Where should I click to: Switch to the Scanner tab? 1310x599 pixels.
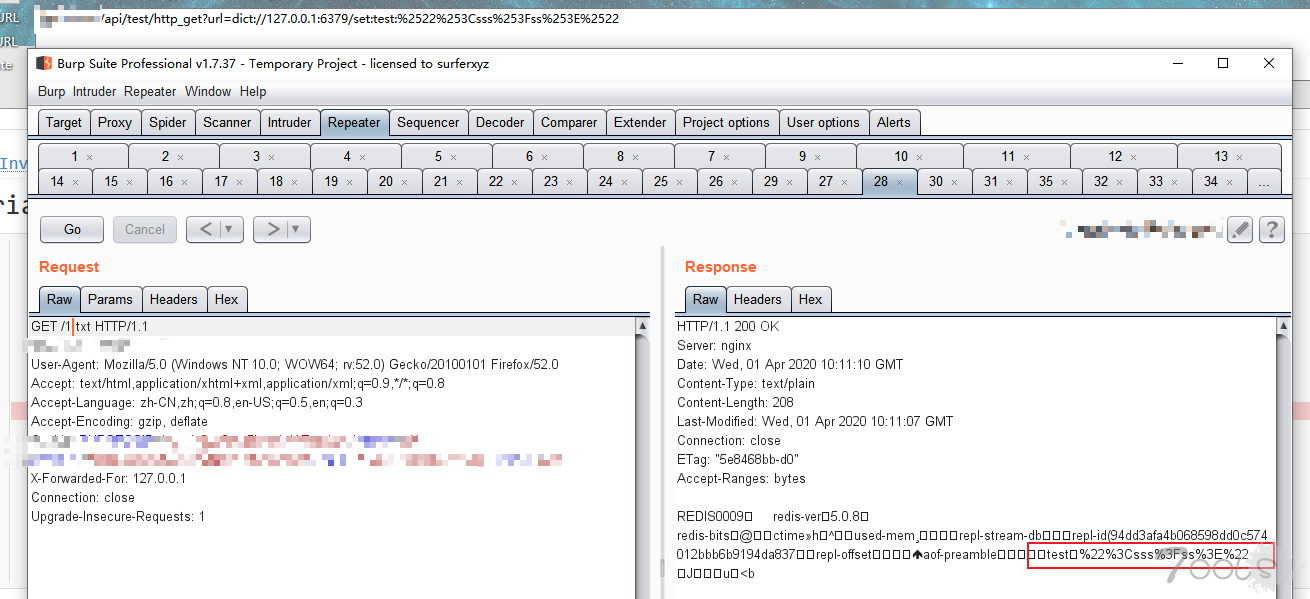click(x=227, y=122)
